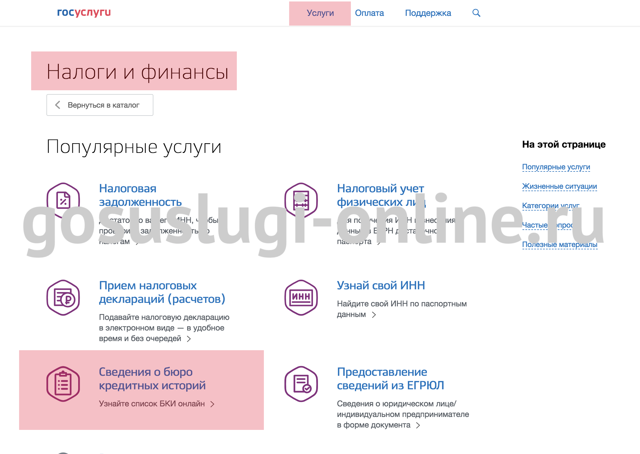Open Сведения о бюро кредитных историй
The image size is (640, 454).
152,379
